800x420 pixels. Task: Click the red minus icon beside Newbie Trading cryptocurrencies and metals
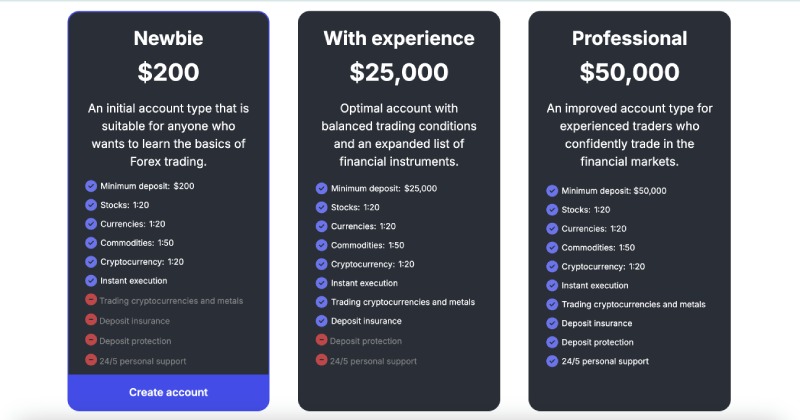(91, 300)
